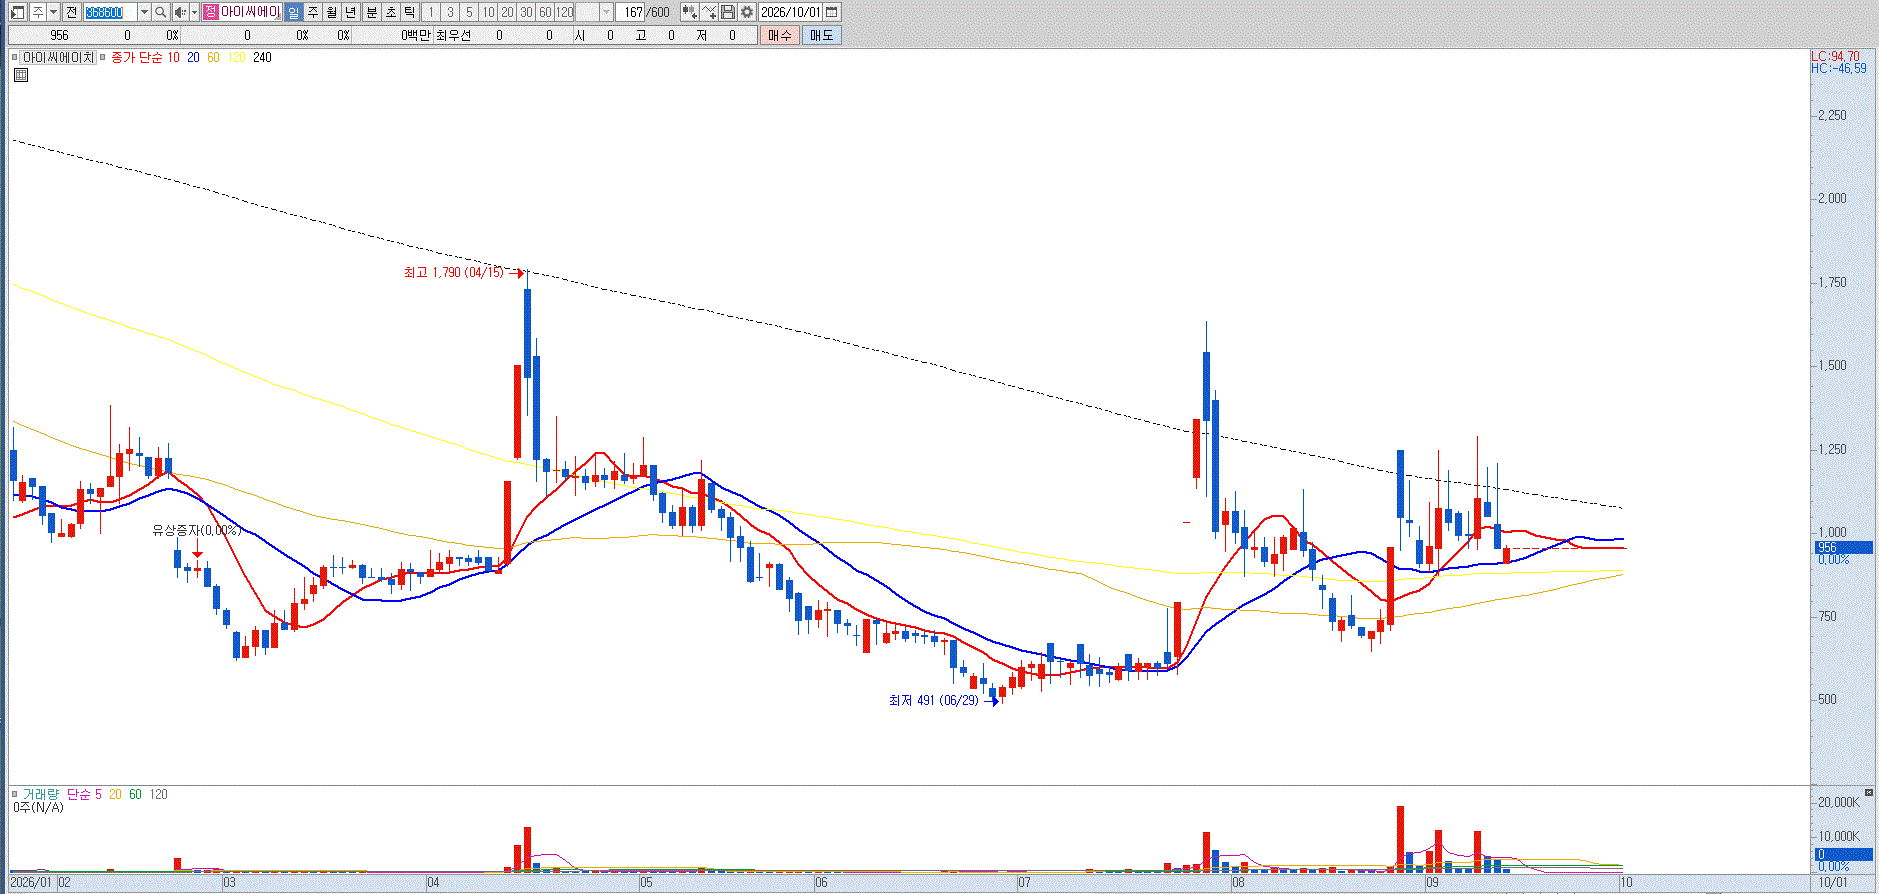
Task: Click the stock code input field
Action: pyautogui.click(x=110, y=12)
